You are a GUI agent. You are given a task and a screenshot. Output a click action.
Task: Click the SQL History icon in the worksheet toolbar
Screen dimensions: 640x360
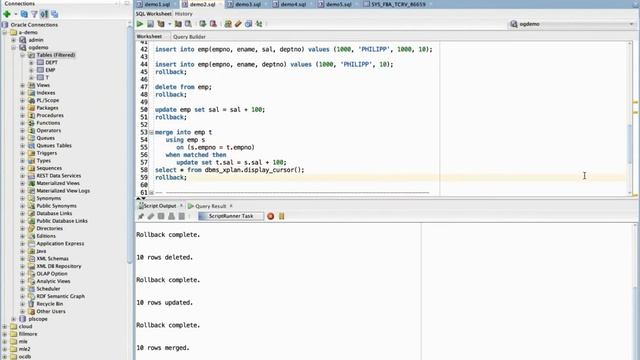pos(248,24)
